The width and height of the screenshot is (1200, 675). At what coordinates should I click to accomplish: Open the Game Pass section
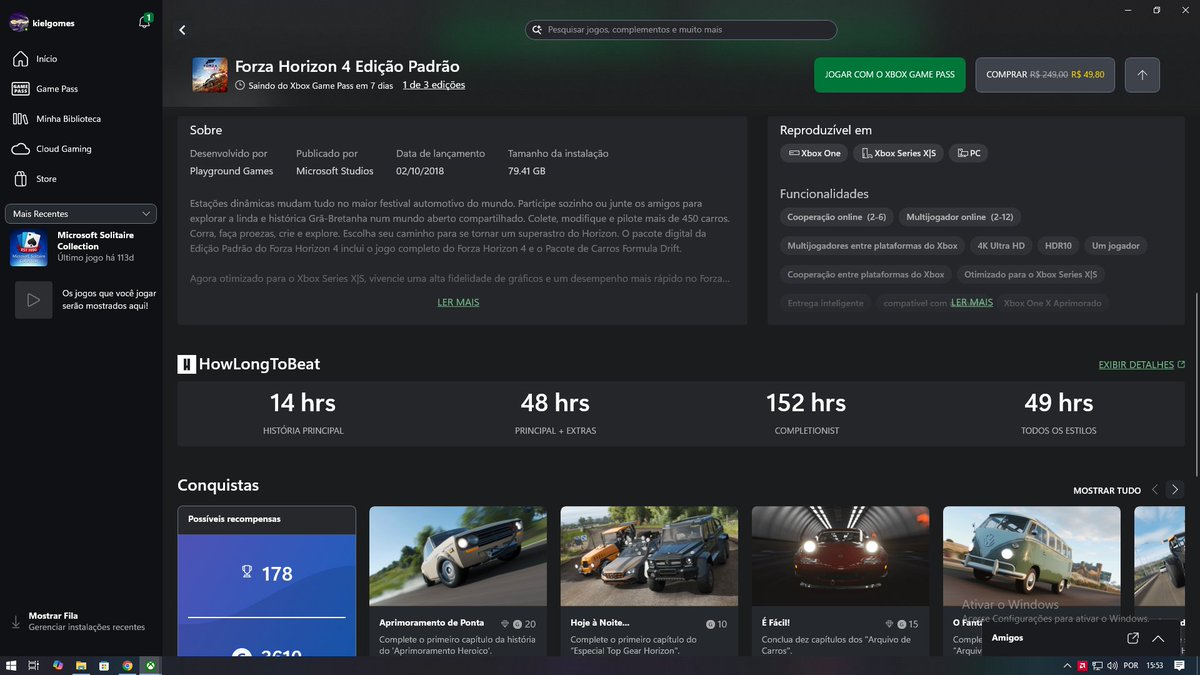pyautogui.click(x=81, y=89)
